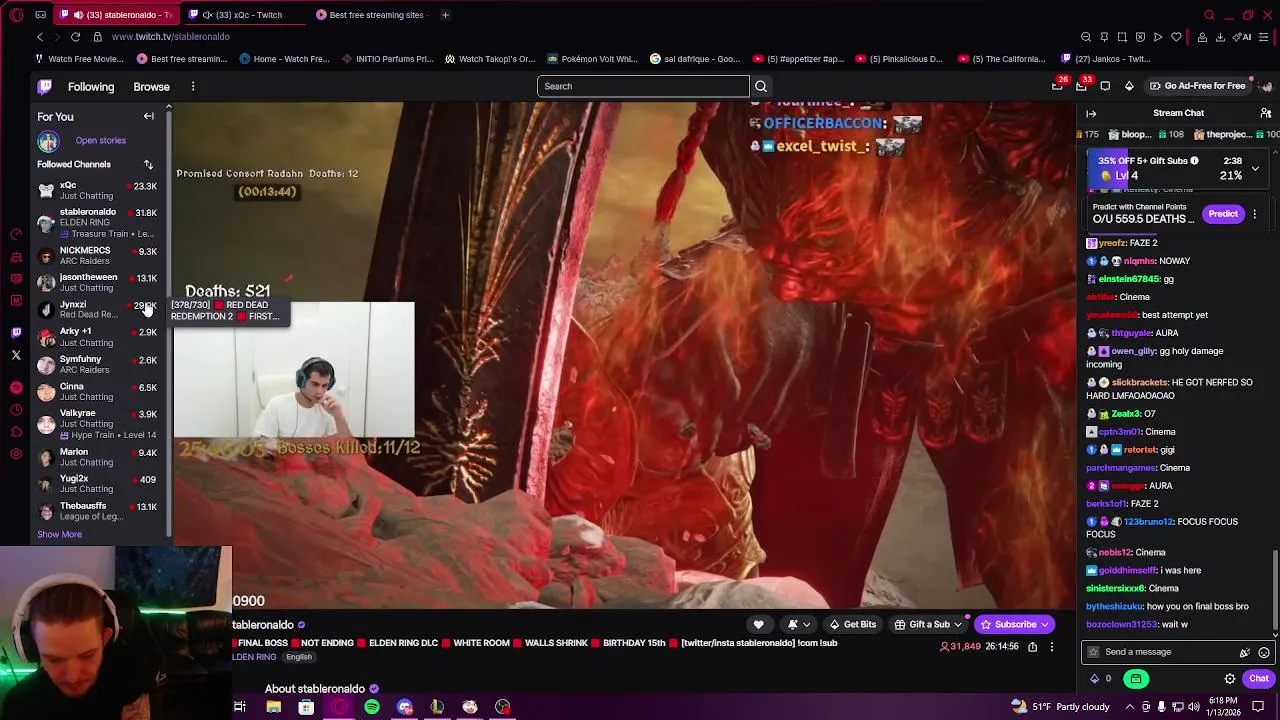Image resolution: width=1280 pixels, height=720 pixels.
Task: Open the stream's three-dot options menu
Action: pyautogui.click(x=1051, y=647)
